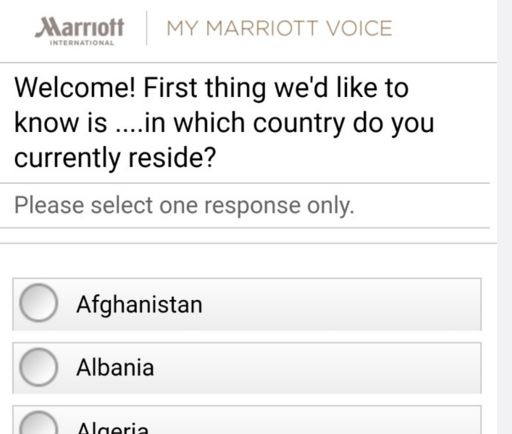This screenshot has width=512, height=434.
Task: Click the stylized M of the Marriott wordmark
Action: click(47, 27)
